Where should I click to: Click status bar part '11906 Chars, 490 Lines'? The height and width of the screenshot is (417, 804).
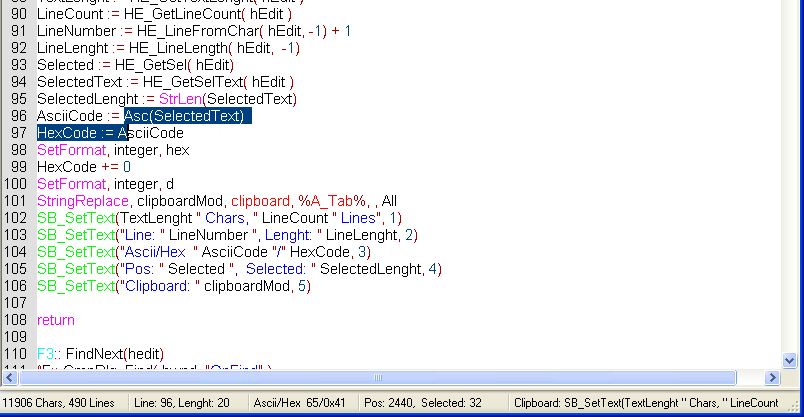(x=58, y=403)
